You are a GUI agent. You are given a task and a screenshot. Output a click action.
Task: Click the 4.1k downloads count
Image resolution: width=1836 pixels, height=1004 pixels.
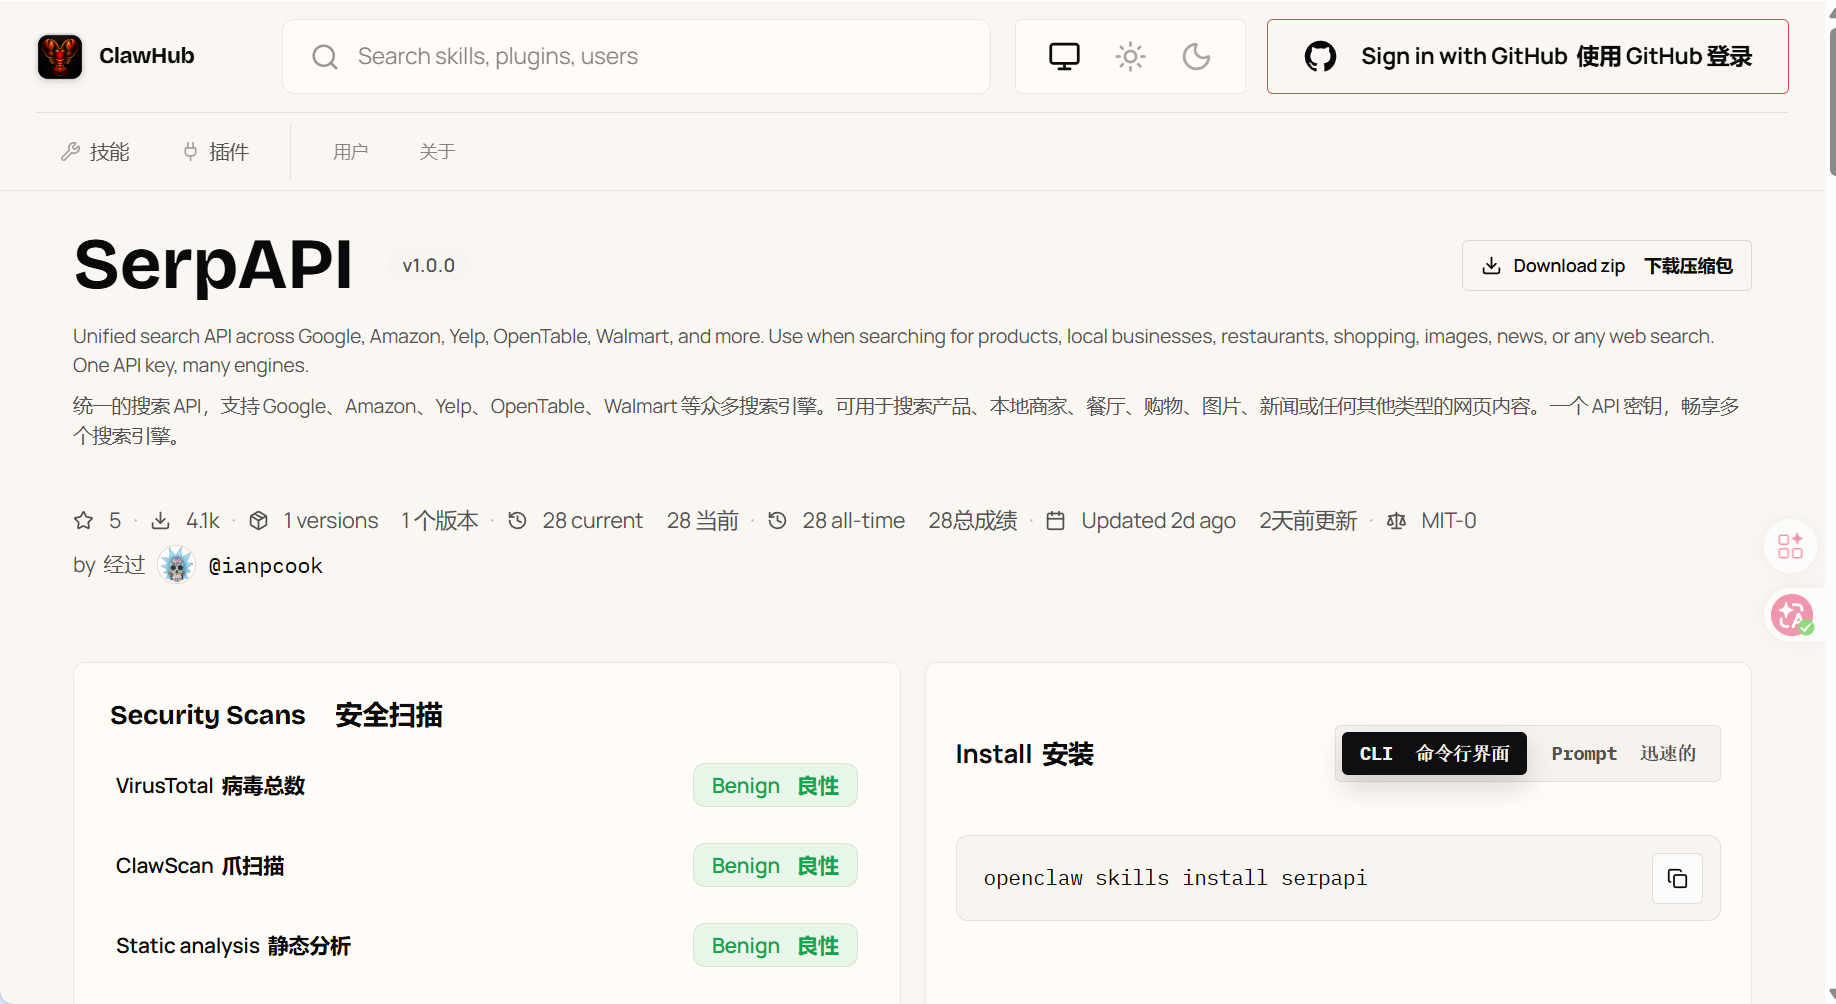click(203, 521)
